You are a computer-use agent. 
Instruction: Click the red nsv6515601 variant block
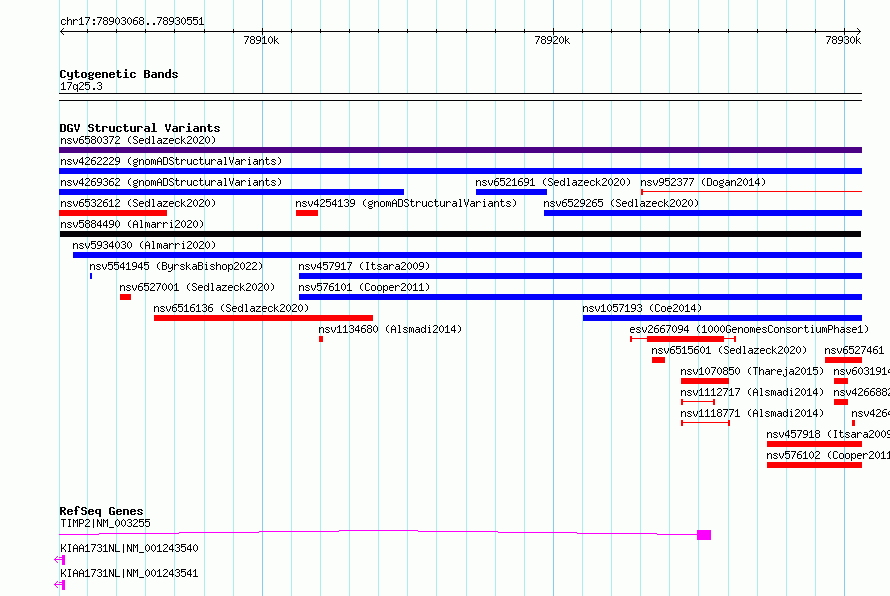coord(658,360)
